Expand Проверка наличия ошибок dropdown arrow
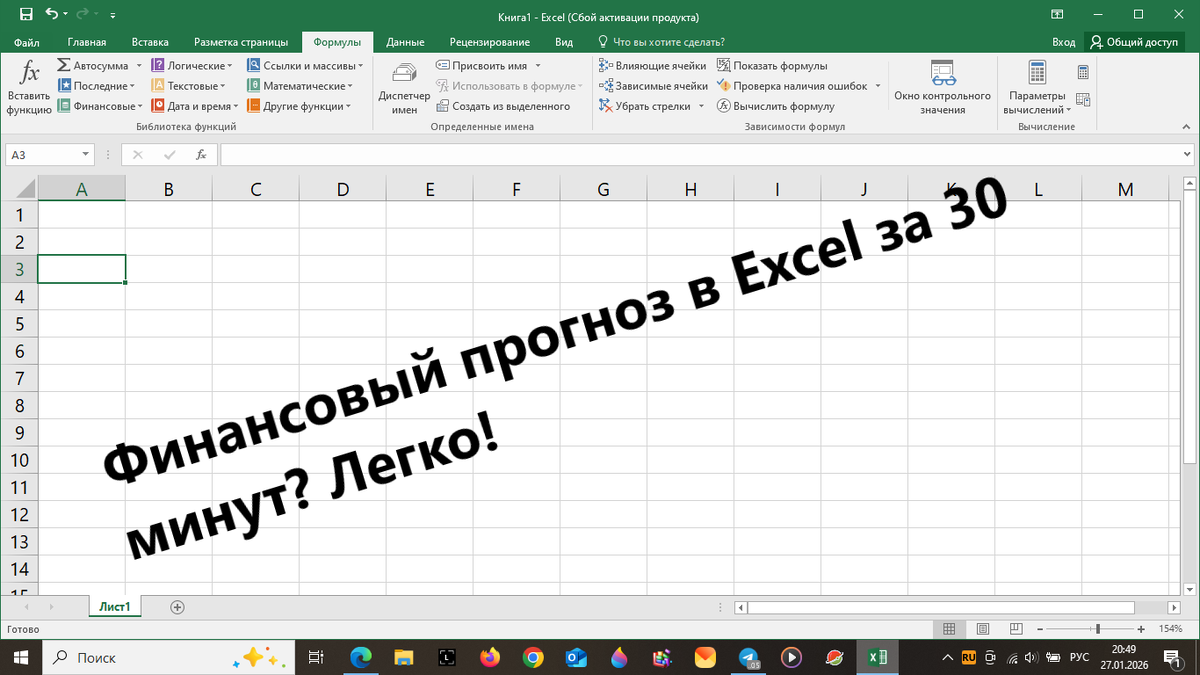Viewport: 1200px width, 675px height. pyautogui.click(x=878, y=86)
